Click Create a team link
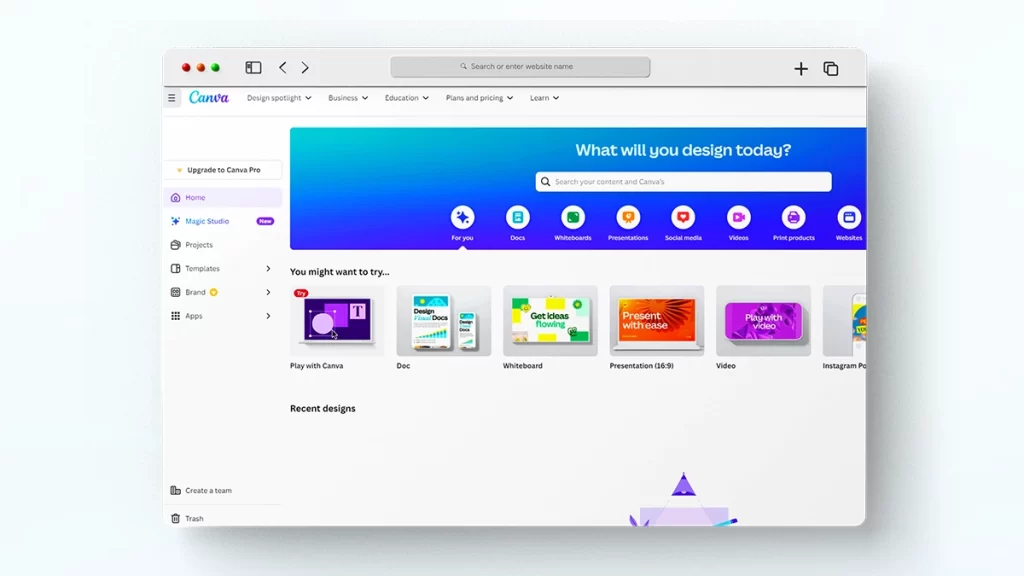1024x576 pixels. [207, 491]
